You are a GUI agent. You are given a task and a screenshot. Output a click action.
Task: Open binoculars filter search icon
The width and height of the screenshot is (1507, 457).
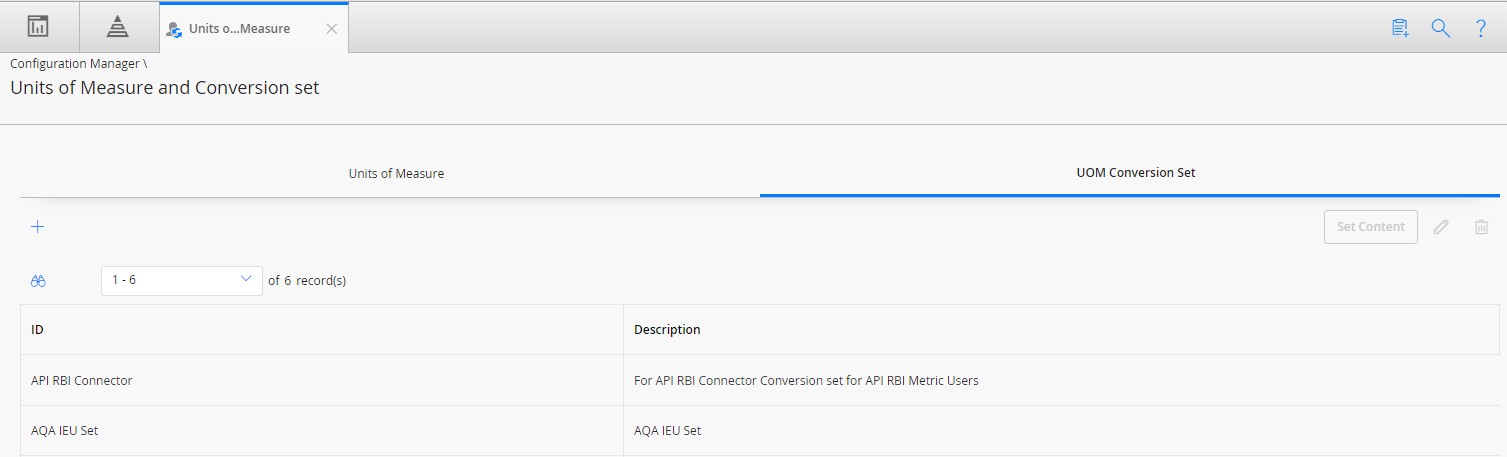pos(39,282)
